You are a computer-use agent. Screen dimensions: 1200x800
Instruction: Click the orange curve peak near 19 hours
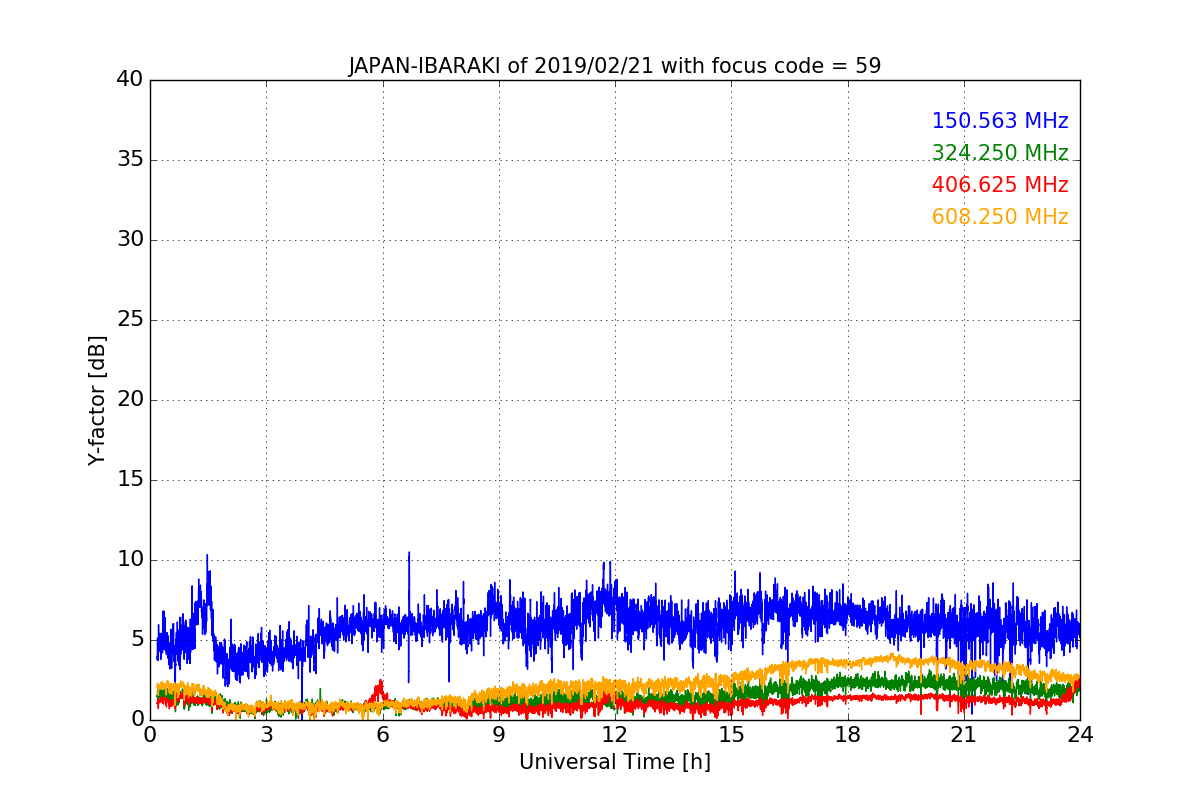(891, 658)
